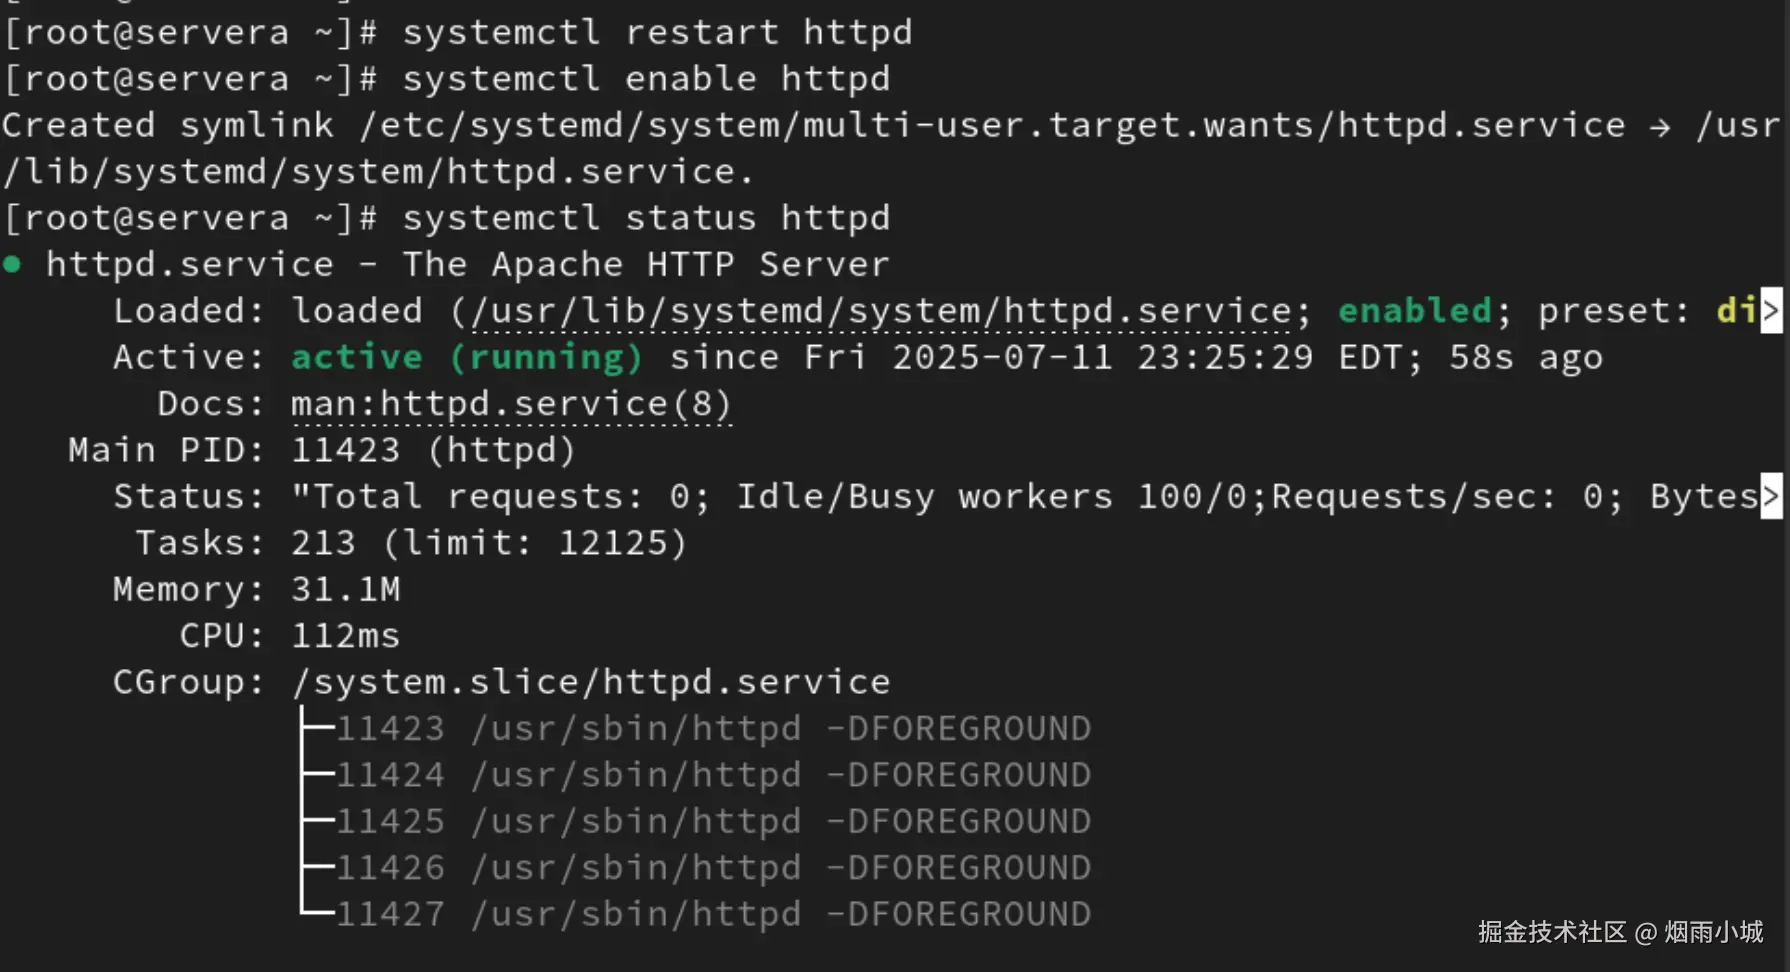Select process 11424 in the CGroup tree
This screenshot has height=972, width=1790.
[x=713, y=775]
